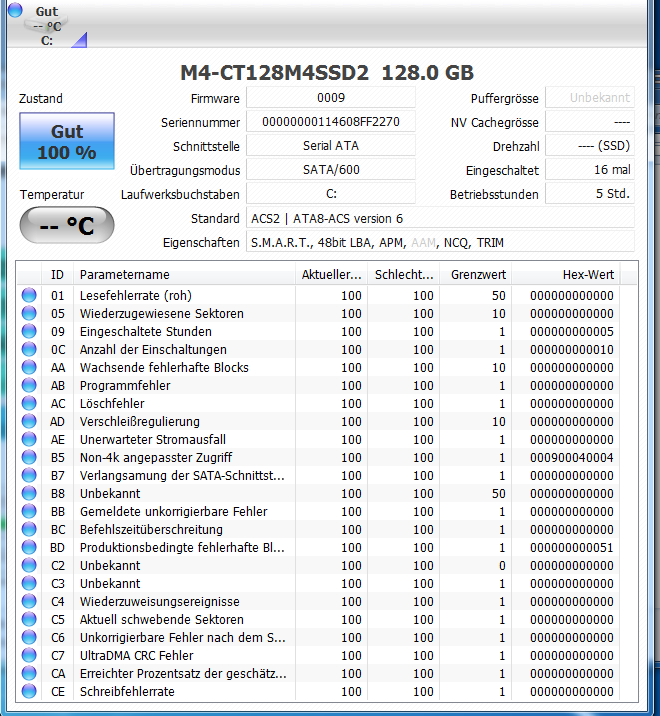Viewport: 660px width, 716px height.
Task: Click the Hex-Wert column header
Action: pyautogui.click(x=565, y=274)
